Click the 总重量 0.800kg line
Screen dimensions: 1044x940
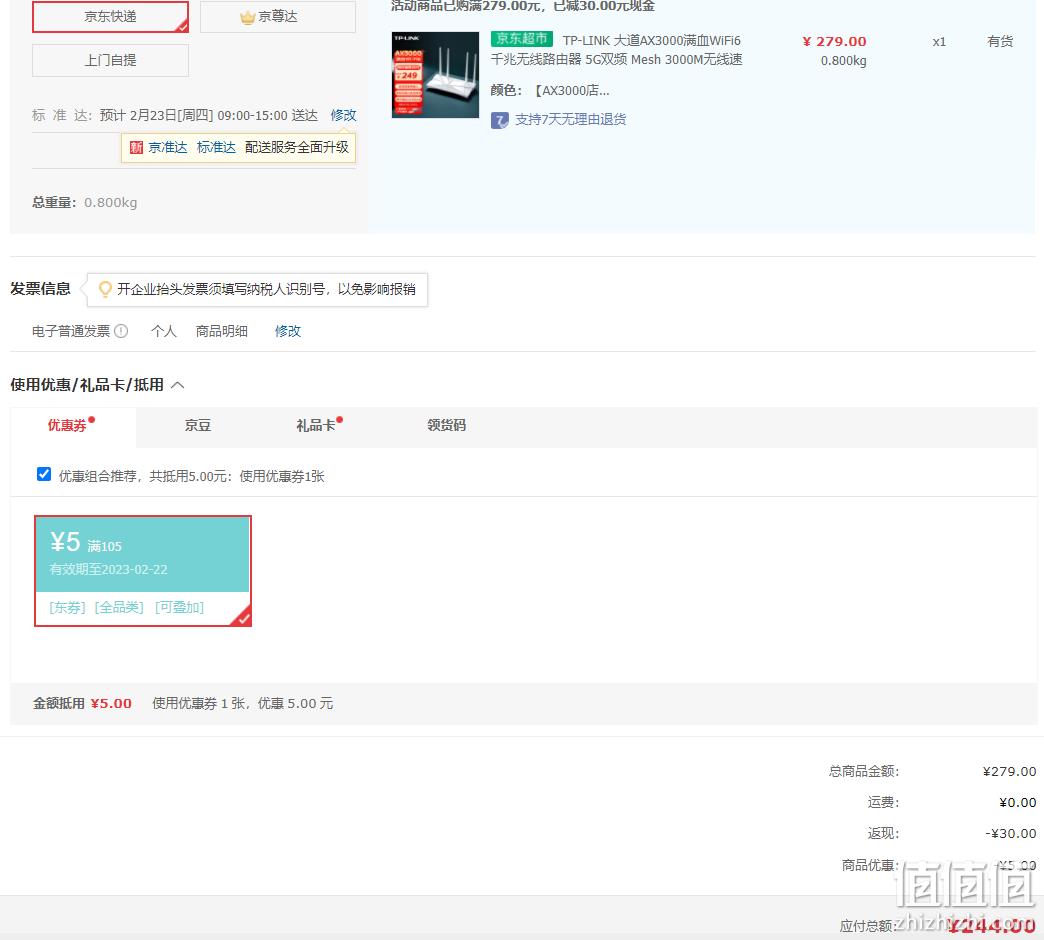(x=85, y=202)
